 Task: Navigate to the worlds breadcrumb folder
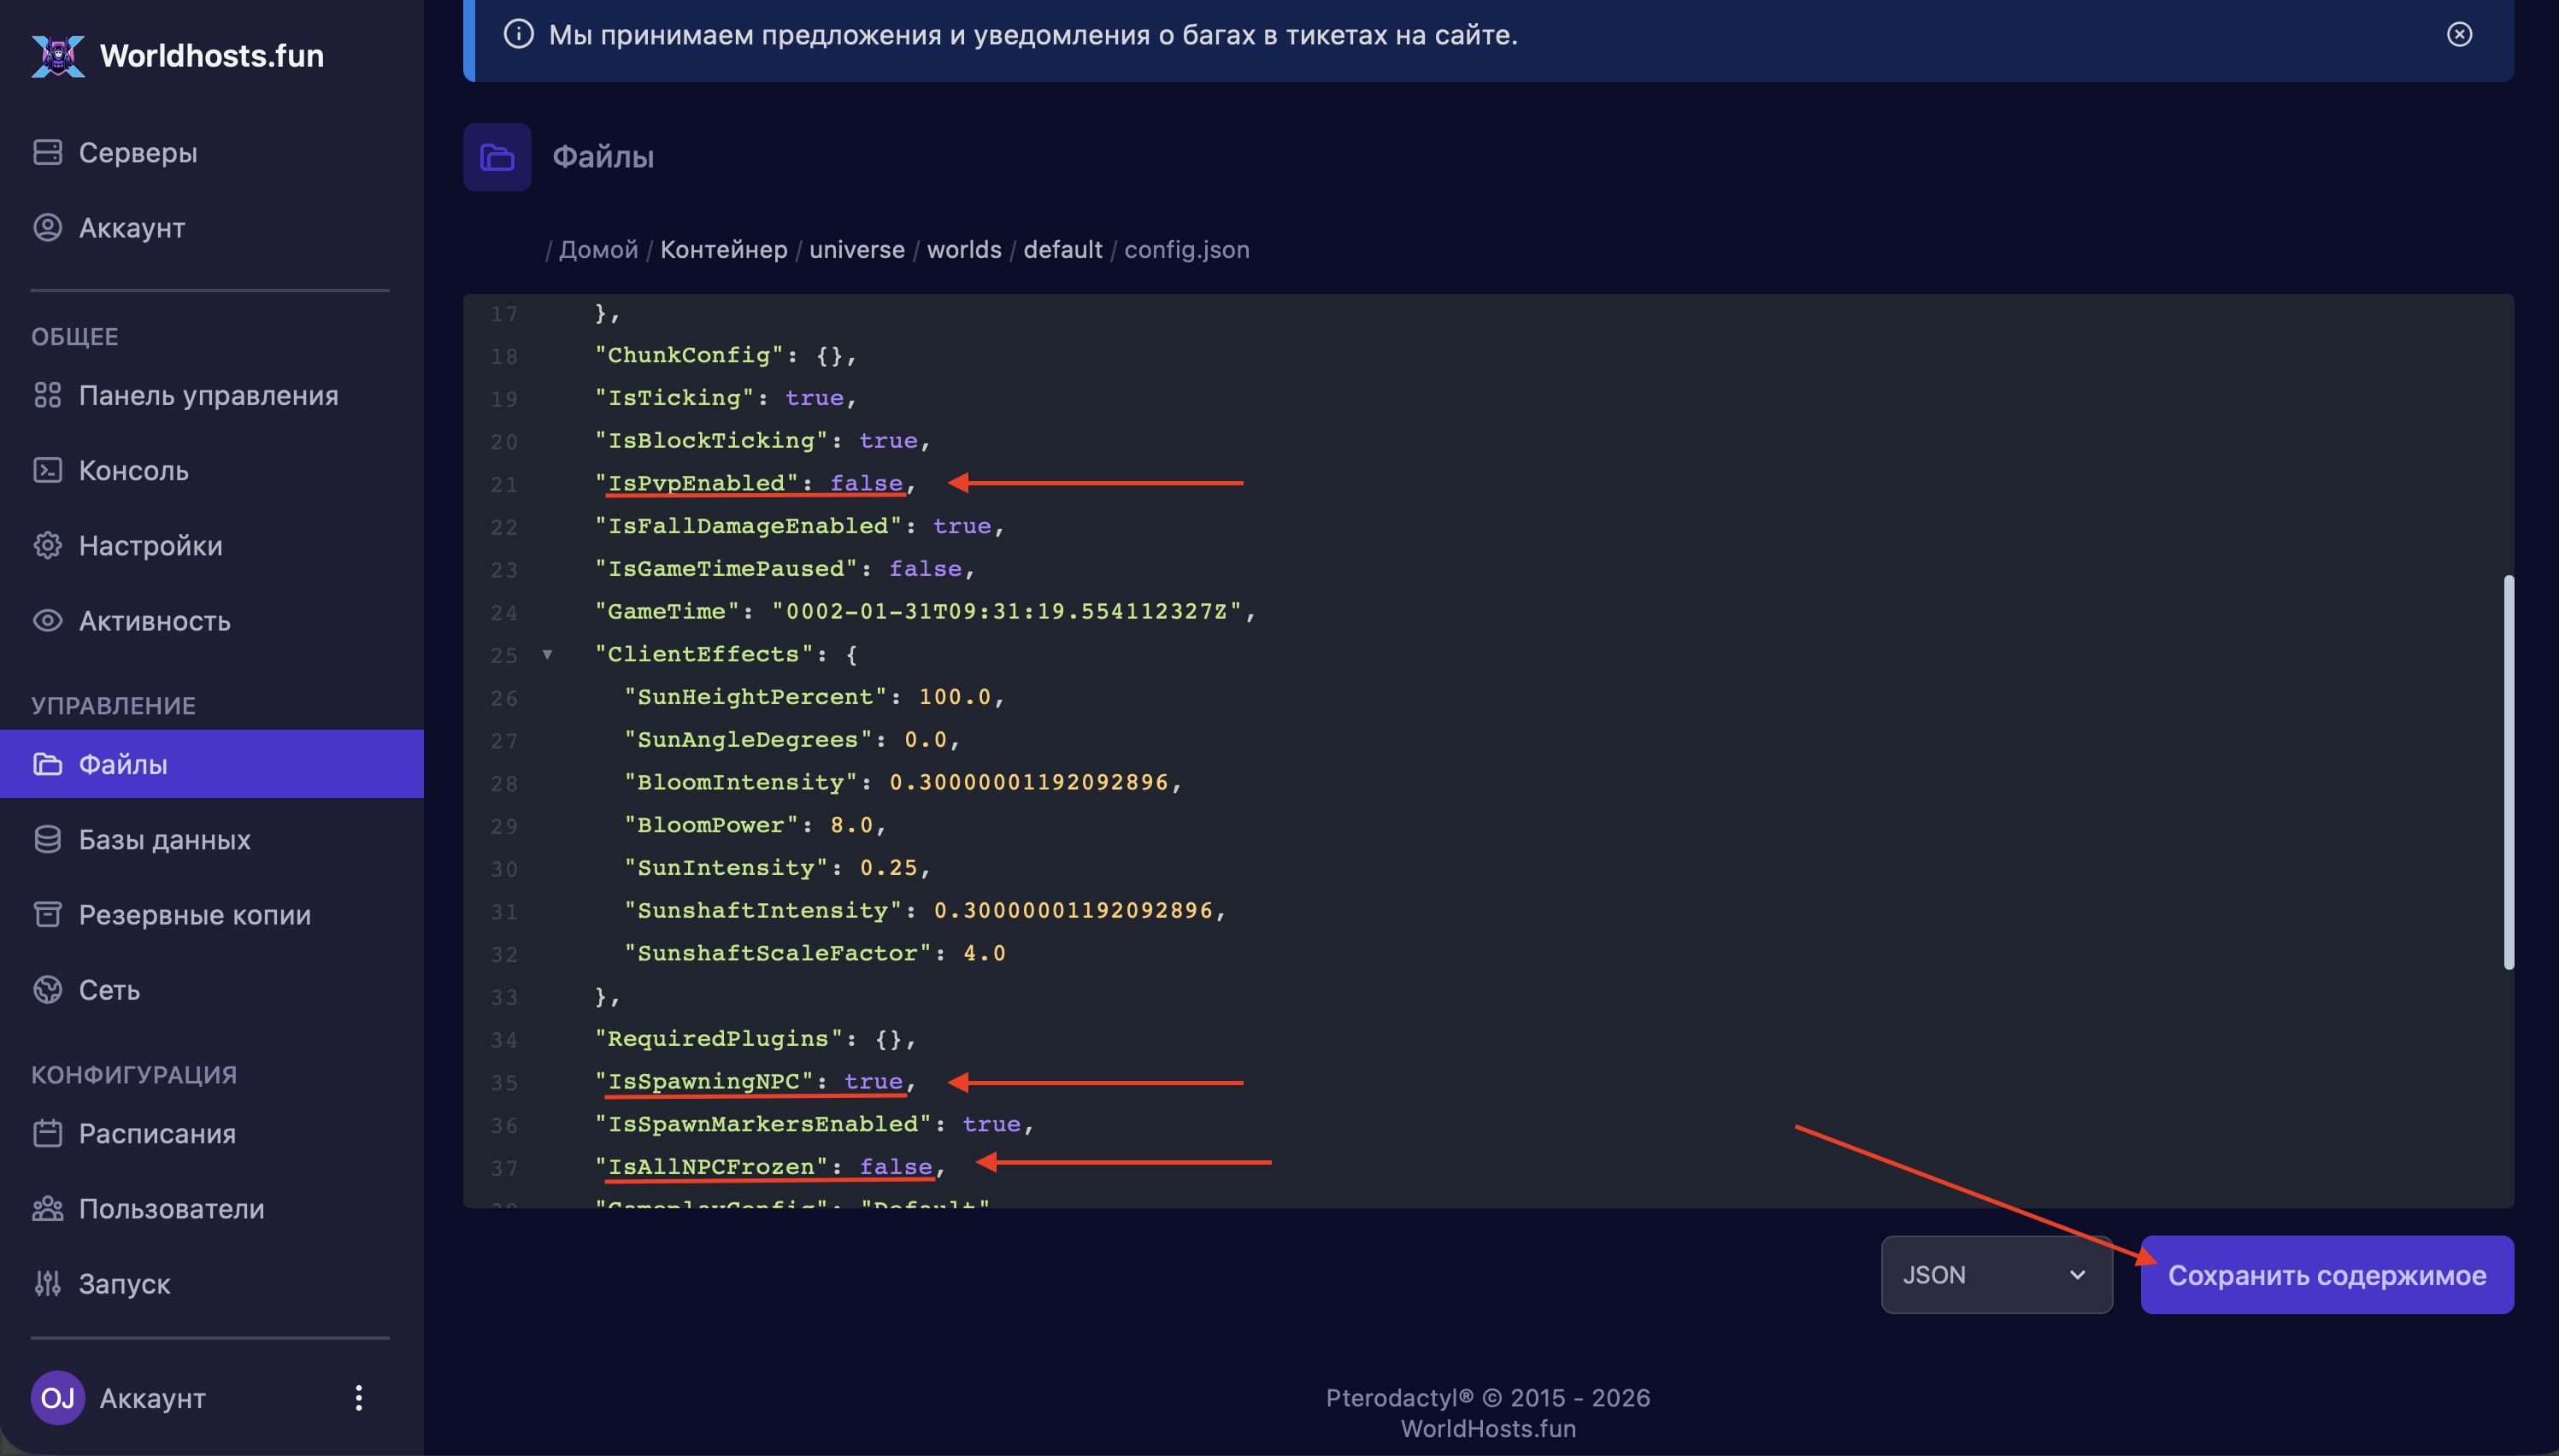pyautogui.click(x=963, y=249)
